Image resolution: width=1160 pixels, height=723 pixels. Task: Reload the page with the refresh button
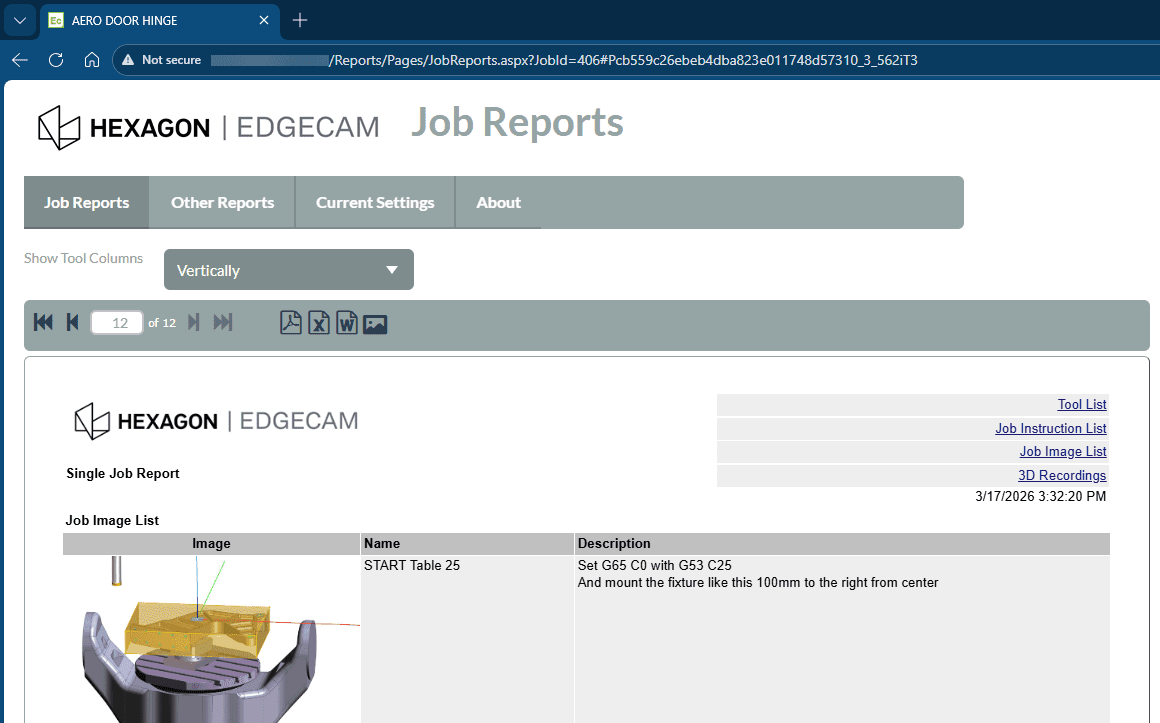tap(56, 60)
